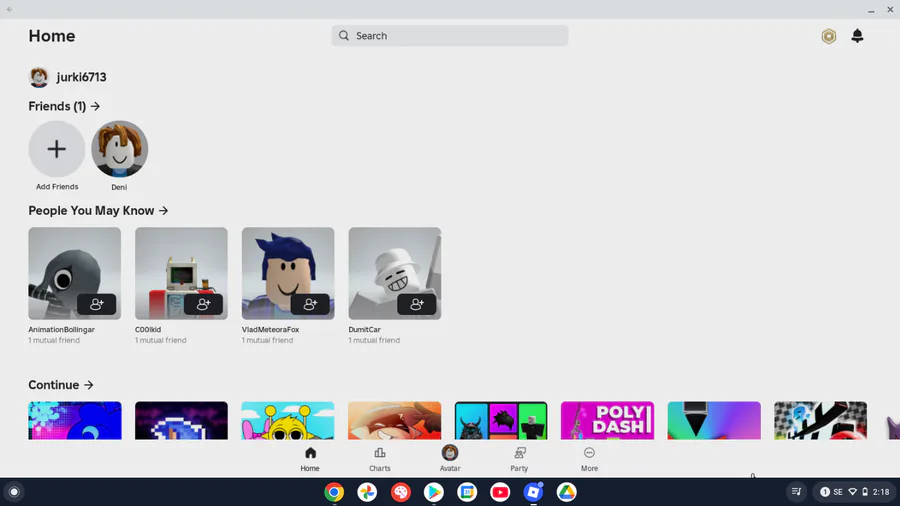Open the dark pixel-art game tile
The image size is (900, 506).
(x=181, y=421)
